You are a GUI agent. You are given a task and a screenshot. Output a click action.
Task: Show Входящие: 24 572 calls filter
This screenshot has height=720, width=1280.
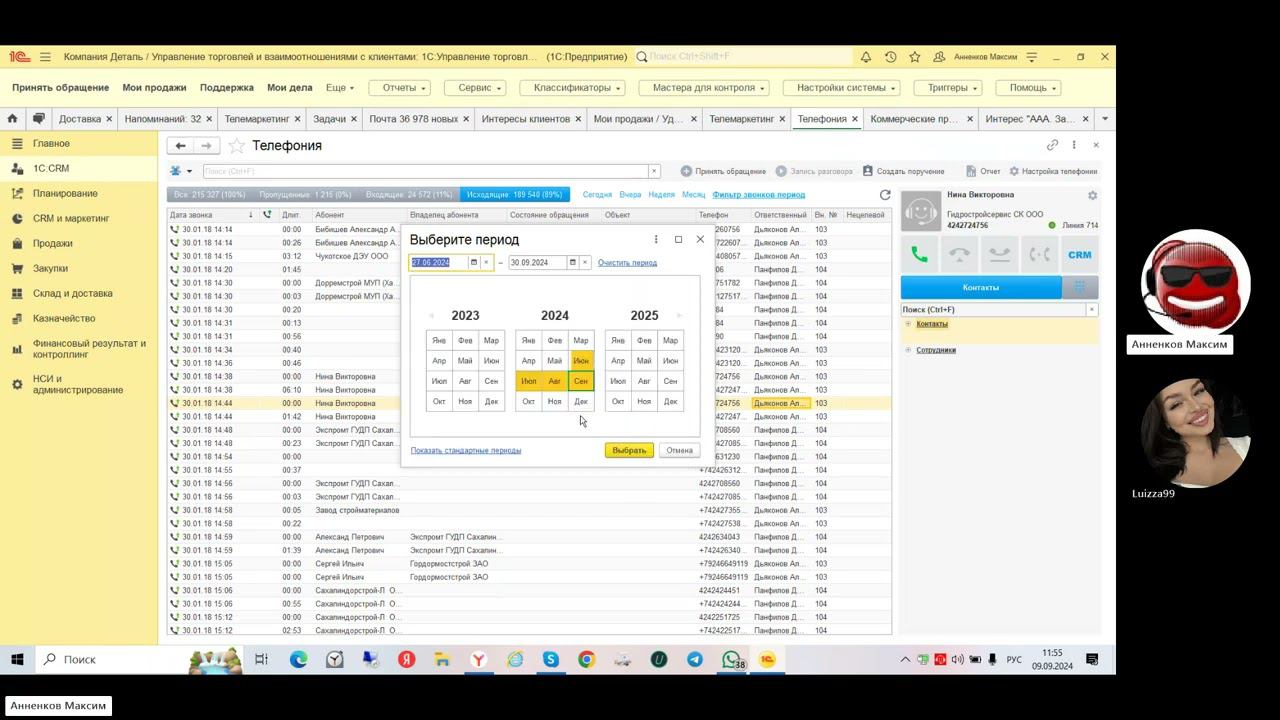[409, 195]
